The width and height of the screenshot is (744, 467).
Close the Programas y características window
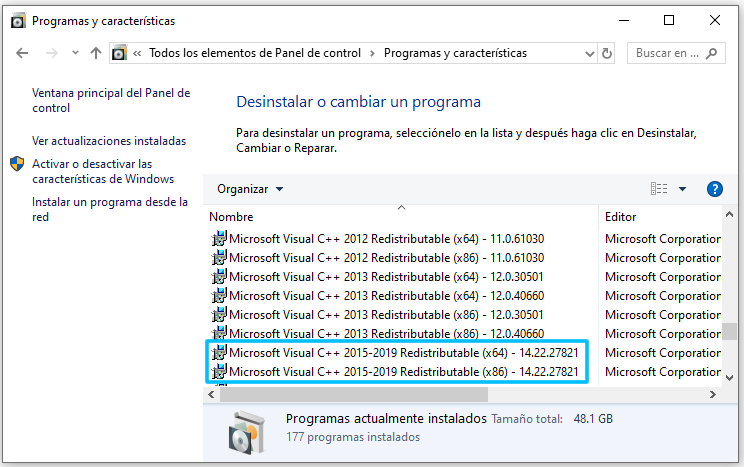pyautogui.click(x=715, y=20)
